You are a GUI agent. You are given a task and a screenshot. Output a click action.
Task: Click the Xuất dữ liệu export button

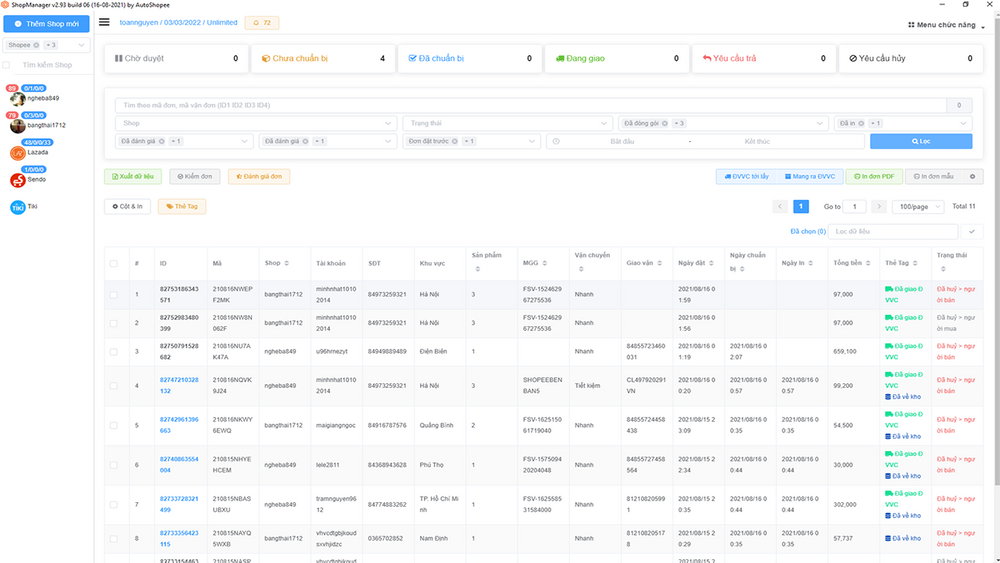[x=133, y=176]
